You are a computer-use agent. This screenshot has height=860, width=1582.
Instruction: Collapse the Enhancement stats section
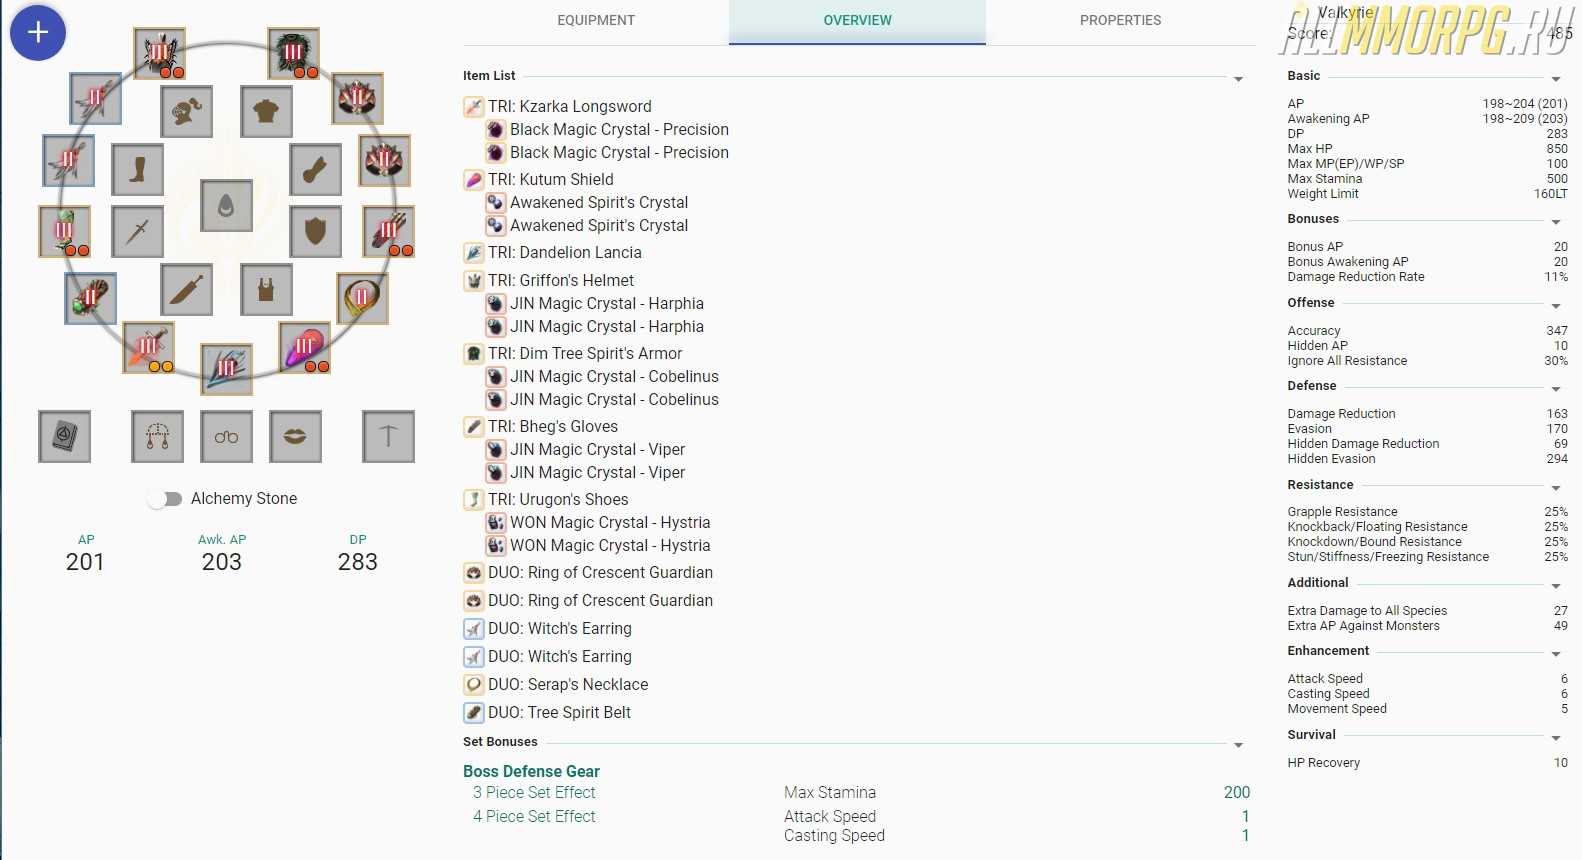[x=1556, y=654]
